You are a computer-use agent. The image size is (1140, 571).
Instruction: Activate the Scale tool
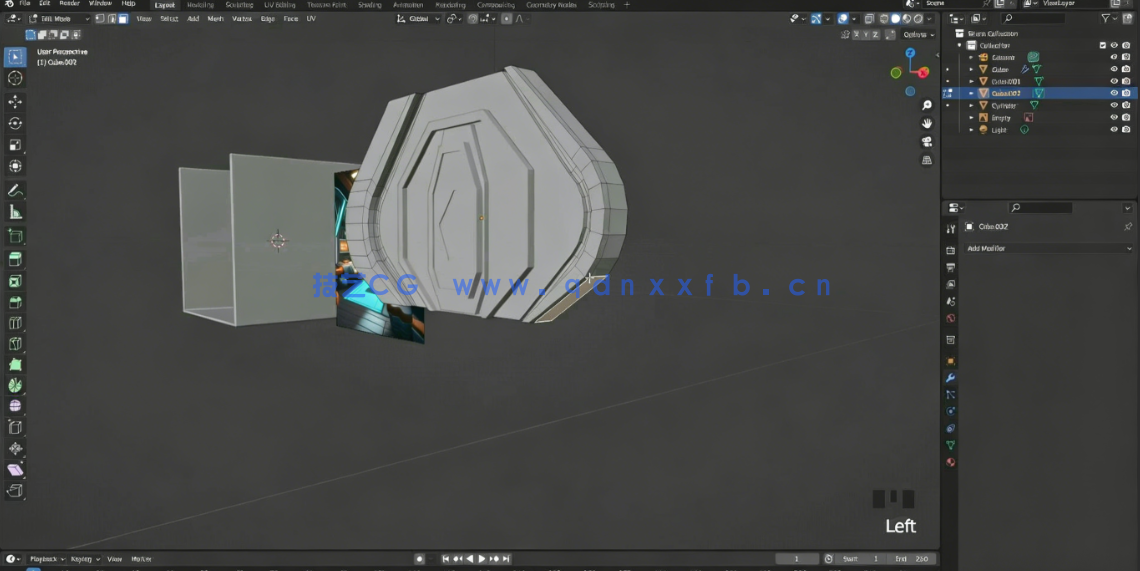pyautogui.click(x=15, y=145)
